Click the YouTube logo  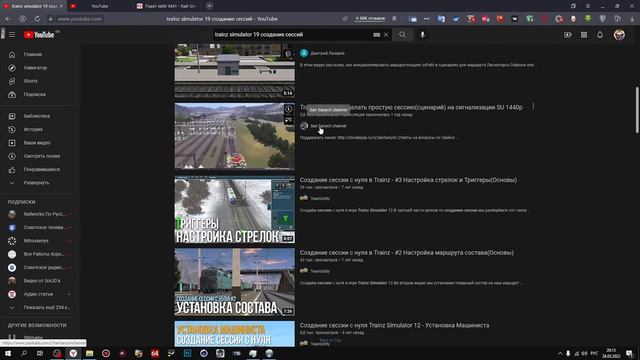[x=39, y=35]
